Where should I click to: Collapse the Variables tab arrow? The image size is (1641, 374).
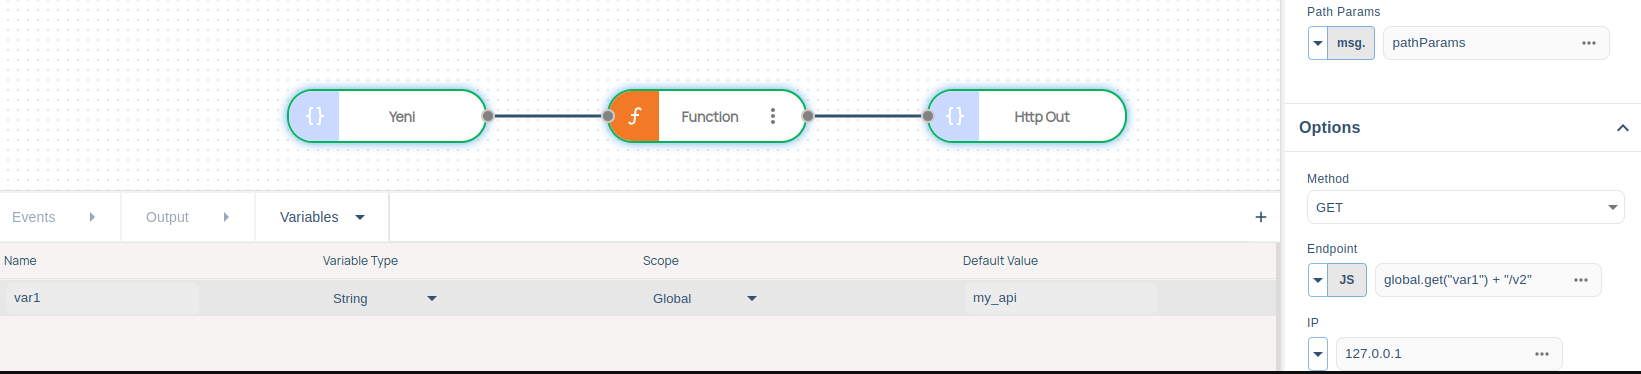coord(360,217)
